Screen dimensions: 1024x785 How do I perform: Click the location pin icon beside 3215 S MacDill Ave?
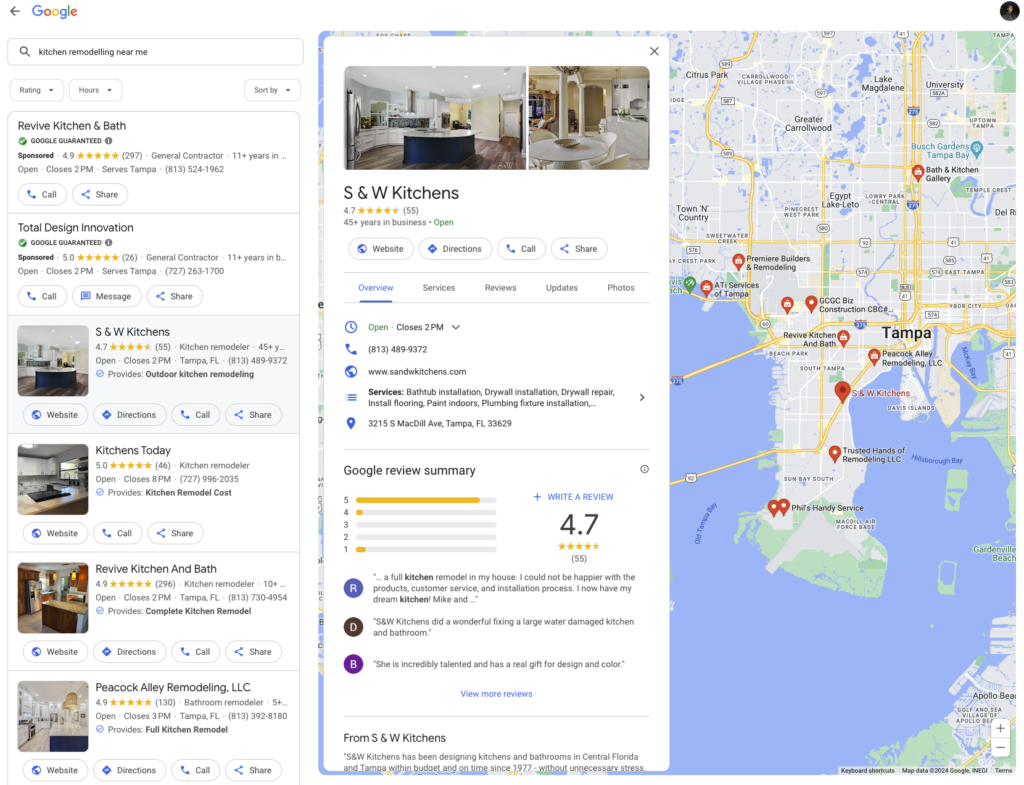coord(351,423)
